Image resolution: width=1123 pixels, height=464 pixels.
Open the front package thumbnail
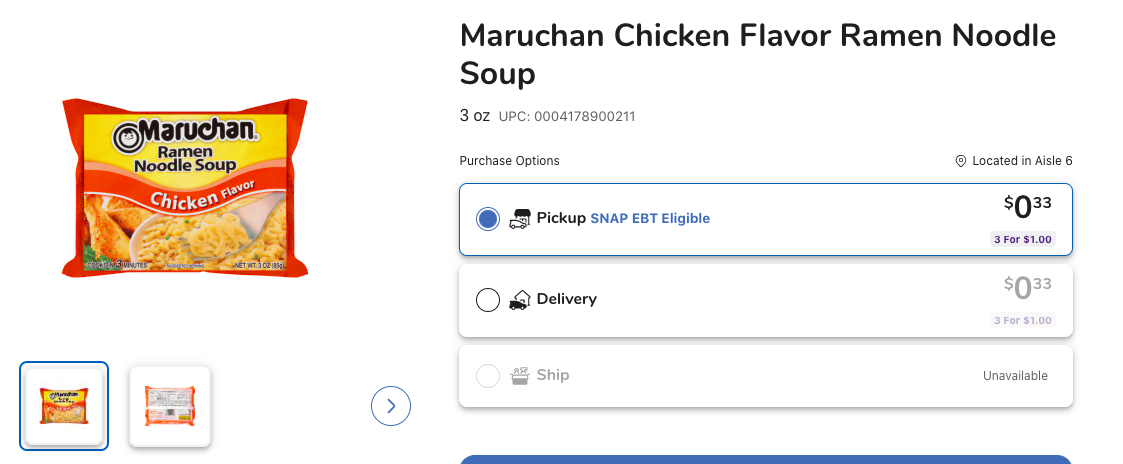pos(64,406)
